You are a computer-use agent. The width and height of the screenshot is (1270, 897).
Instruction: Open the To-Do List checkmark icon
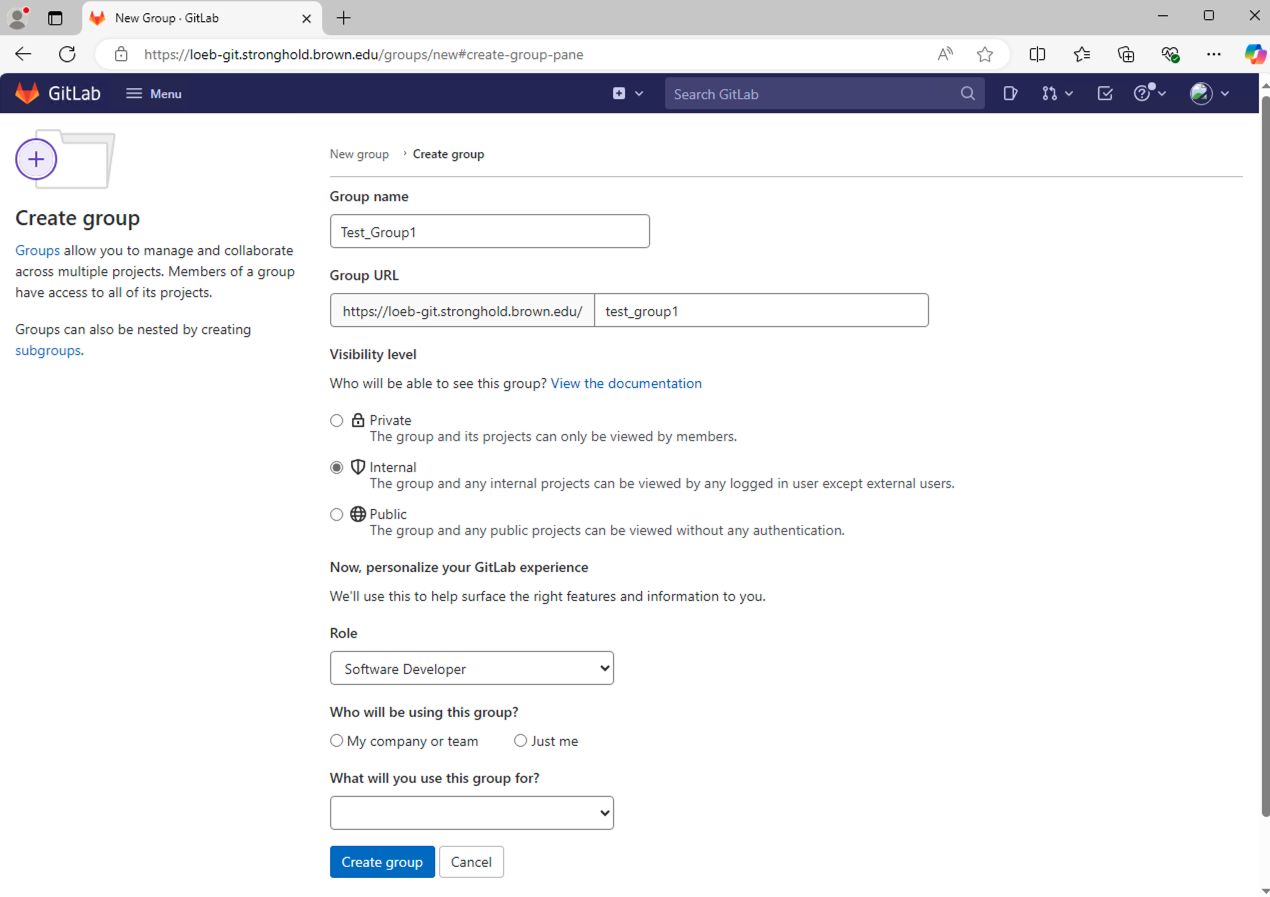click(1104, 94)
